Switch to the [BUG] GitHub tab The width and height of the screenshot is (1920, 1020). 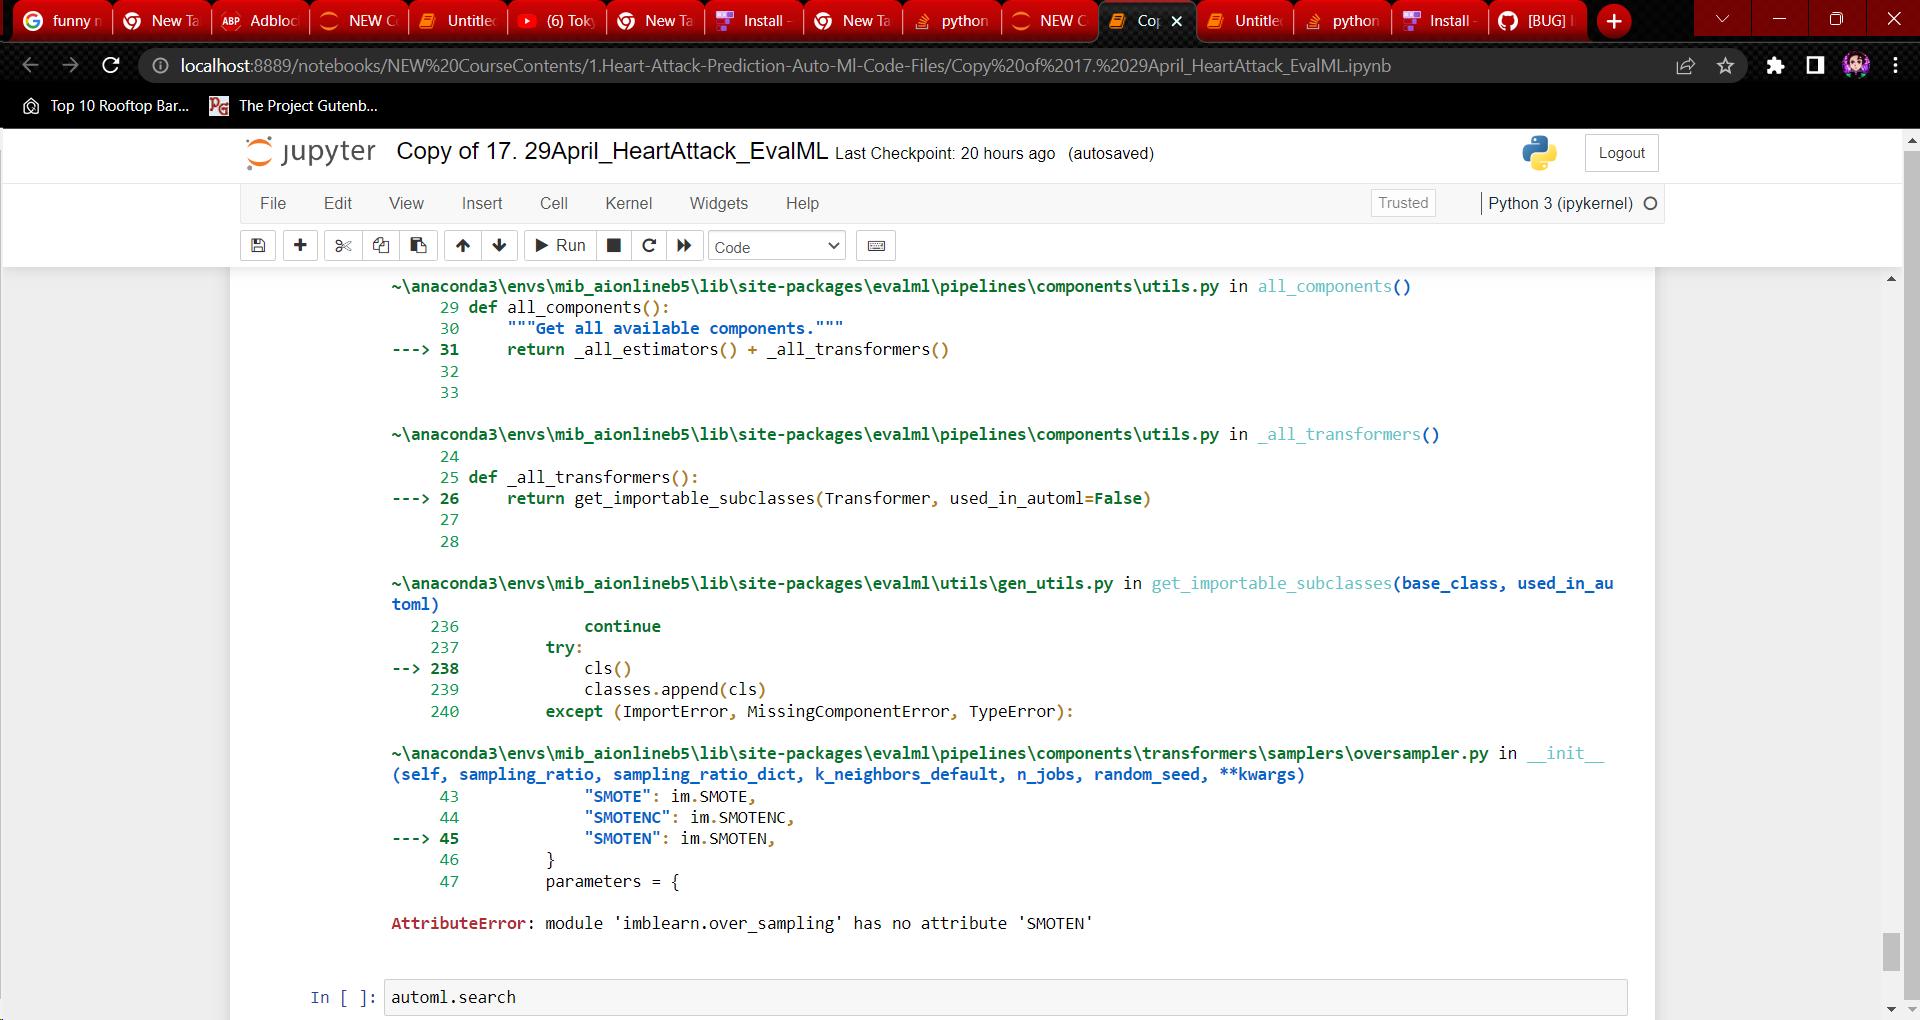(1538, 21)
